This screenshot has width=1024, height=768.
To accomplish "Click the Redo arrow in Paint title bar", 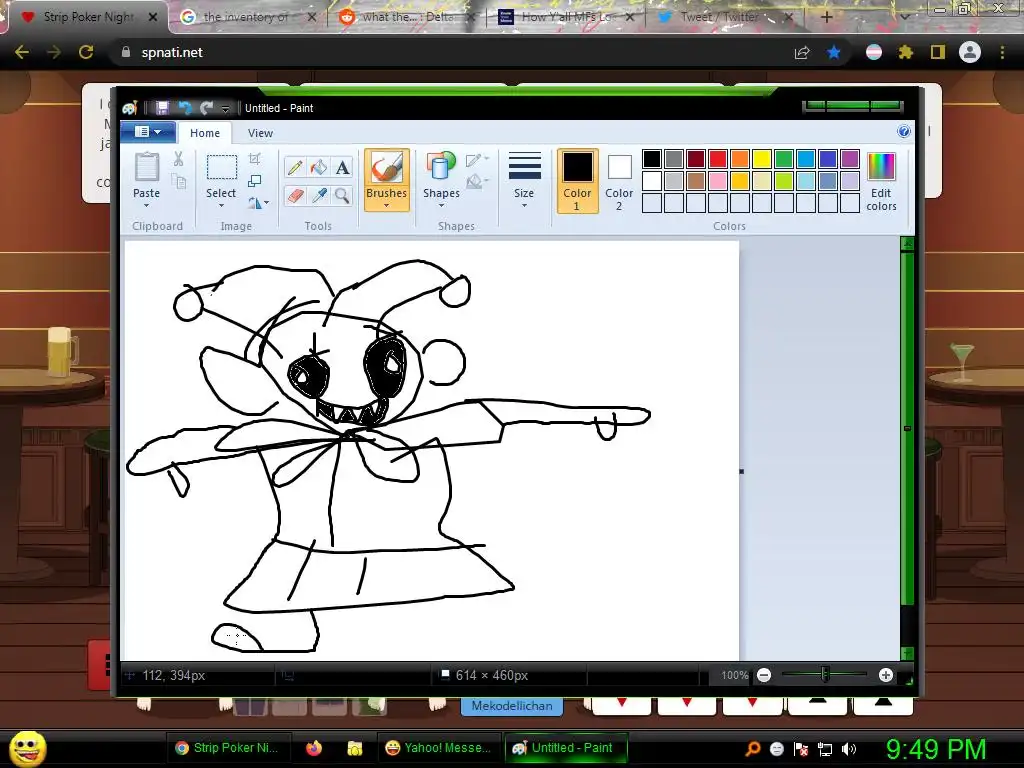I will (207, 108).
